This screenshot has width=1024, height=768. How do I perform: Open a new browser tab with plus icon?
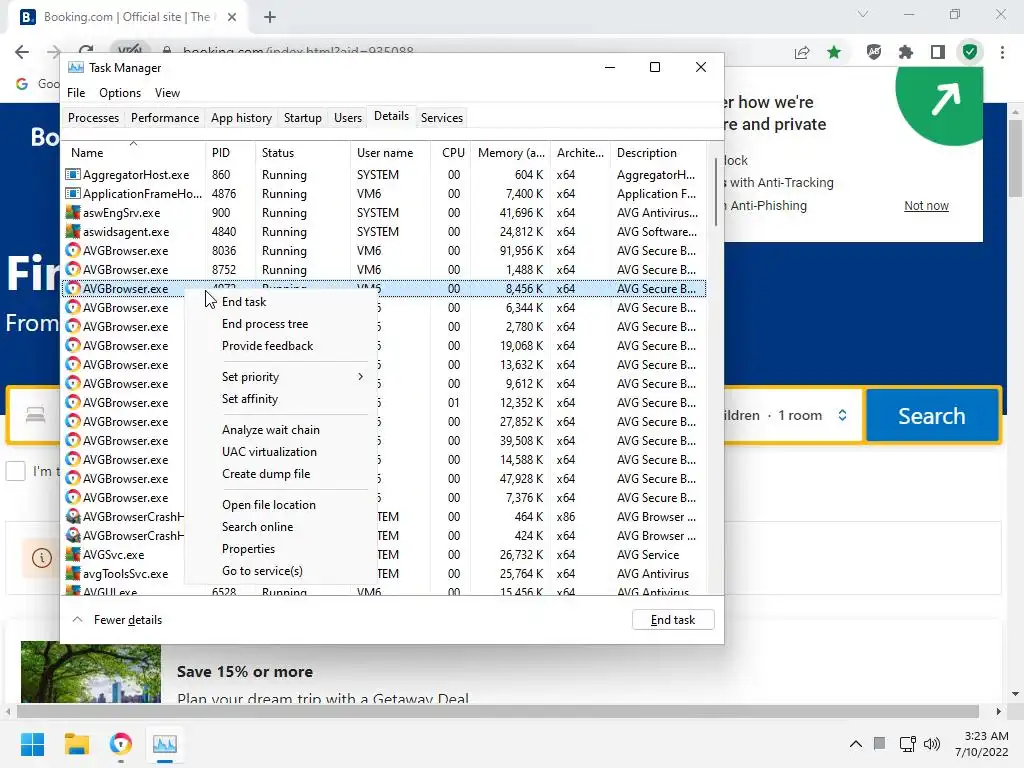[270, 17]
